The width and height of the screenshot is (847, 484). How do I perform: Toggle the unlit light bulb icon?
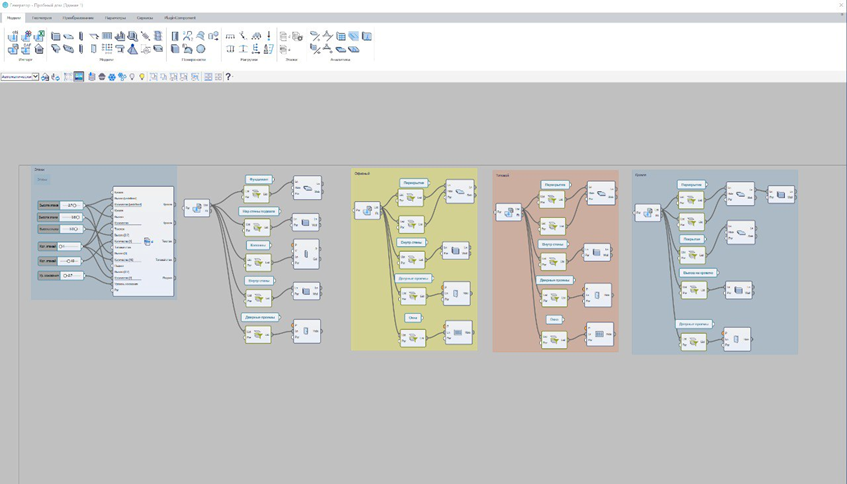point(132,77)
